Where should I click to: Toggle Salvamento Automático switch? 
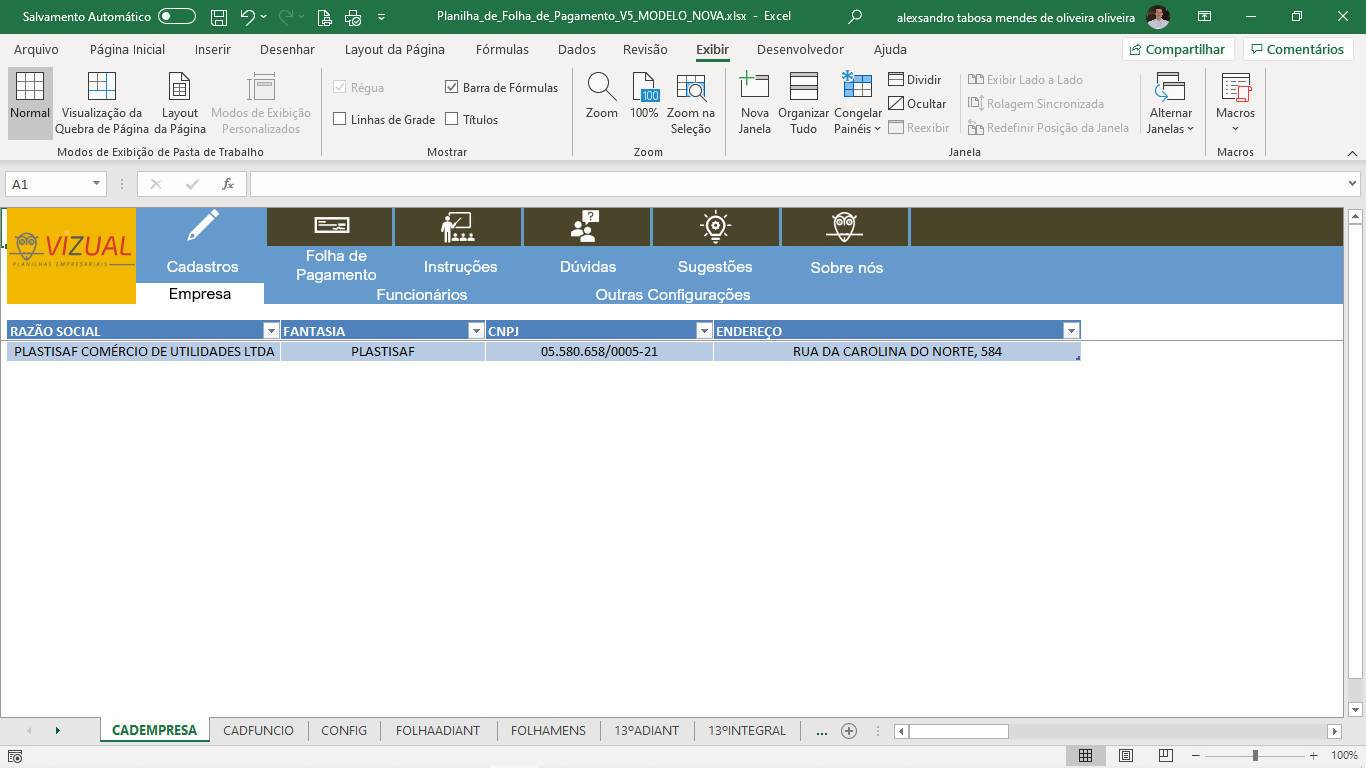tap(177, 17)
